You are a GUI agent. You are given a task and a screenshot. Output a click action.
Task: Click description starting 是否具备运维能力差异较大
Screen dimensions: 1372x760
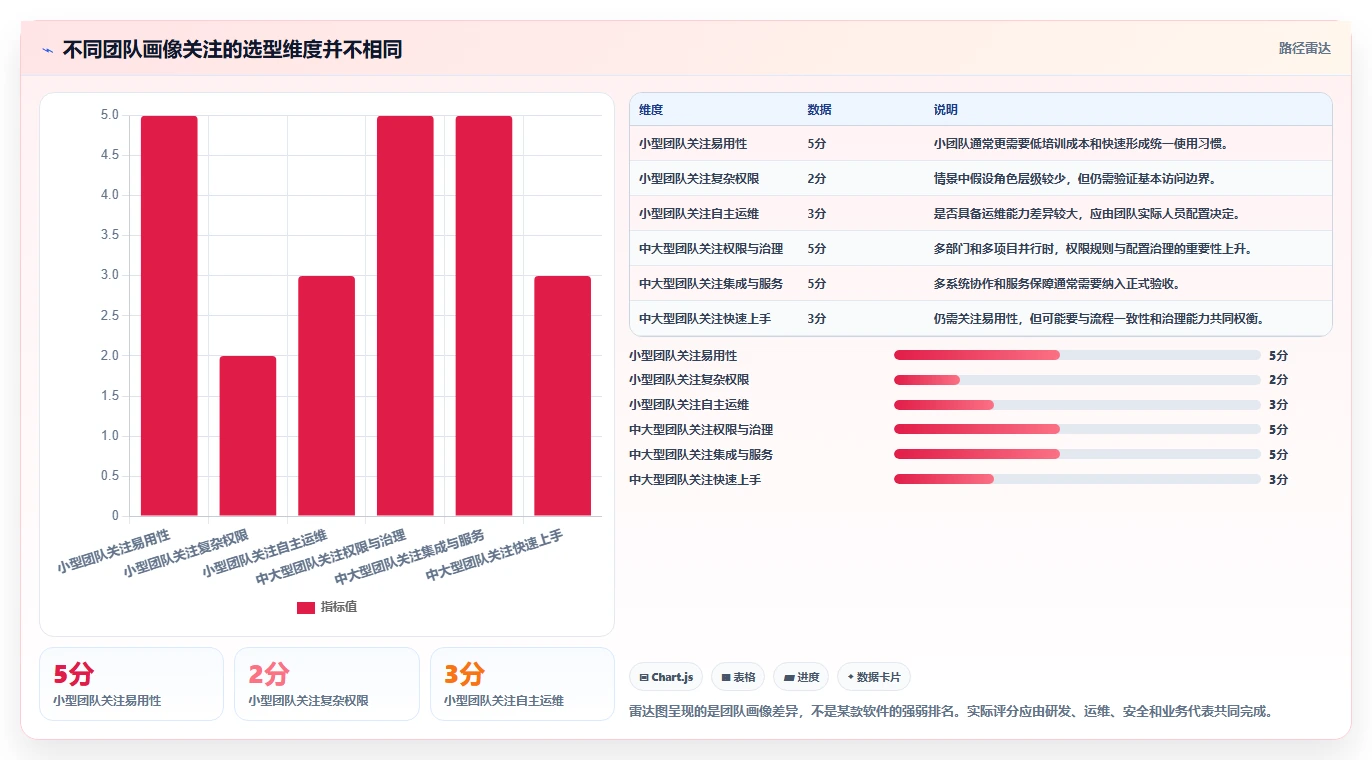1087,213
